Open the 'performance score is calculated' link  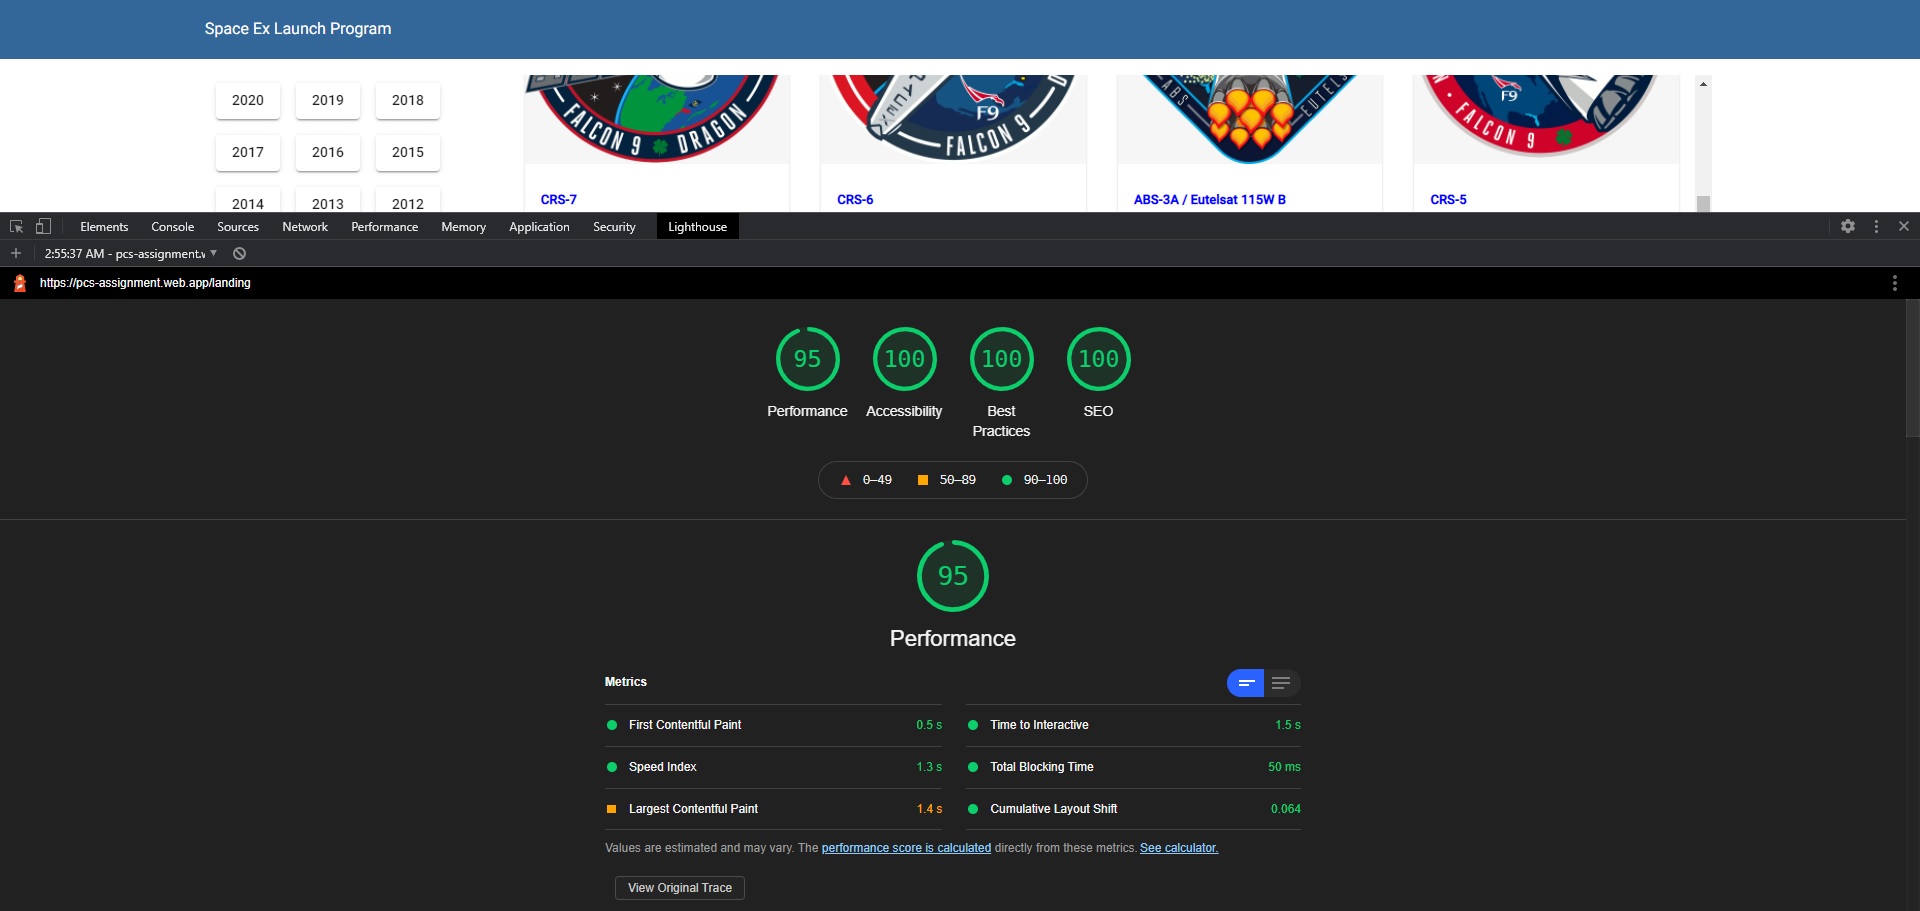(x=906, y=848)
